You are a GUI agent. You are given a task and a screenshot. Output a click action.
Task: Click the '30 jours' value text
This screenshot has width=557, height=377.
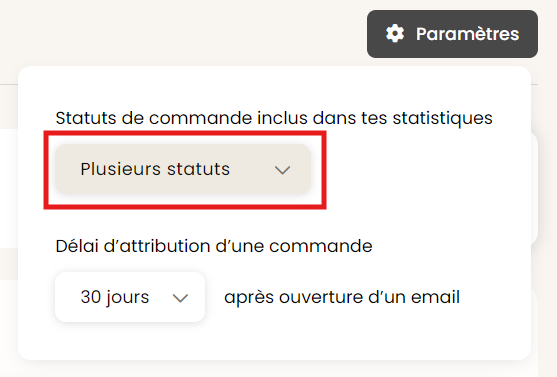pyautogui.click(x=115, y=297)
